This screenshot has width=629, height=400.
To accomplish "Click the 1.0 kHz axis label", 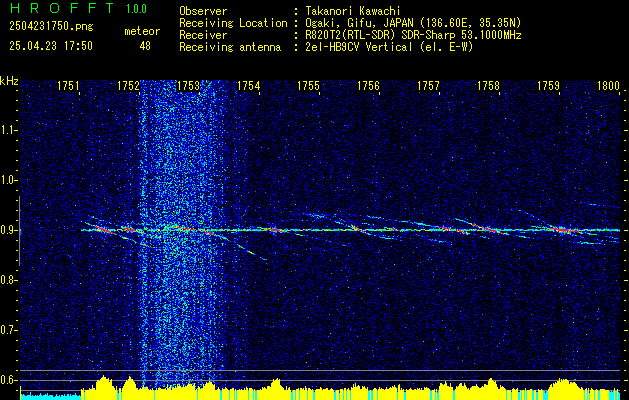I will (9, 180).
